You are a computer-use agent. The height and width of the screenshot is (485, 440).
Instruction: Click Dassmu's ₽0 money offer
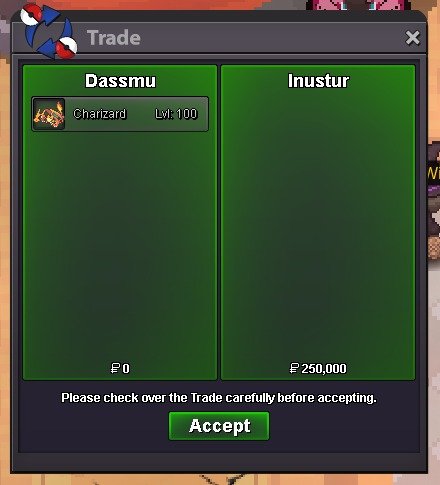pos(120,368)
